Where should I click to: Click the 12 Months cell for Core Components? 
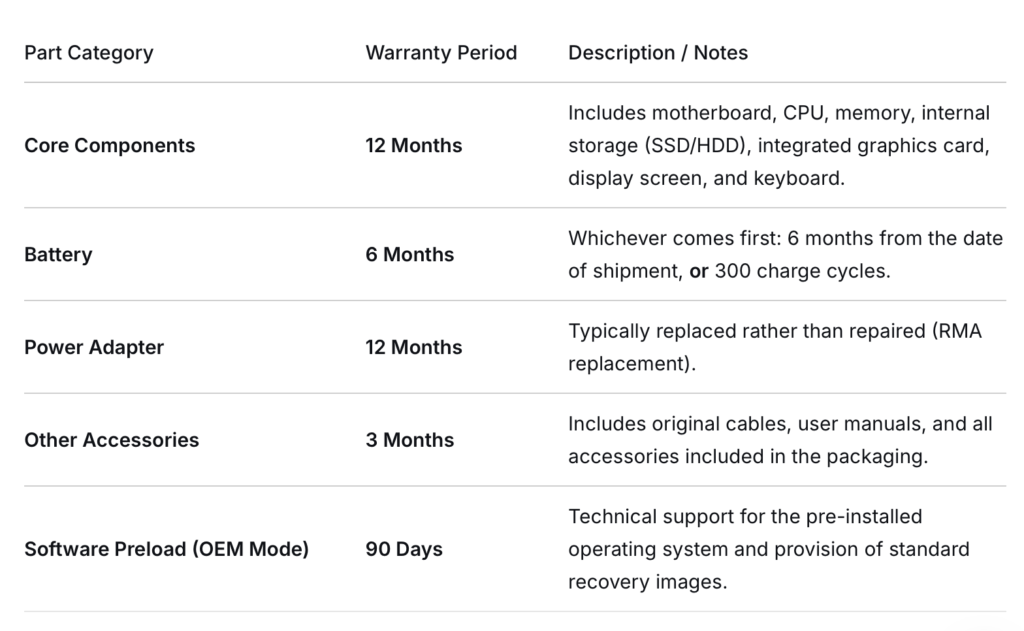click(x=414, y=145)
